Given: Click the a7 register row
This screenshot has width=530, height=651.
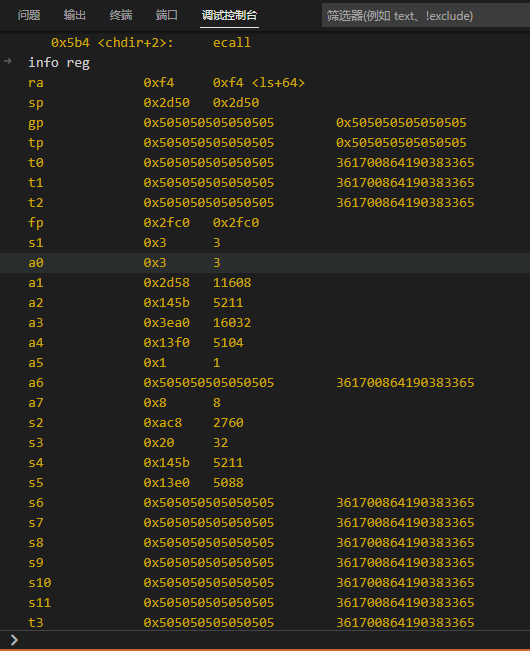Looking at the screenshot, I should [265, 402].
